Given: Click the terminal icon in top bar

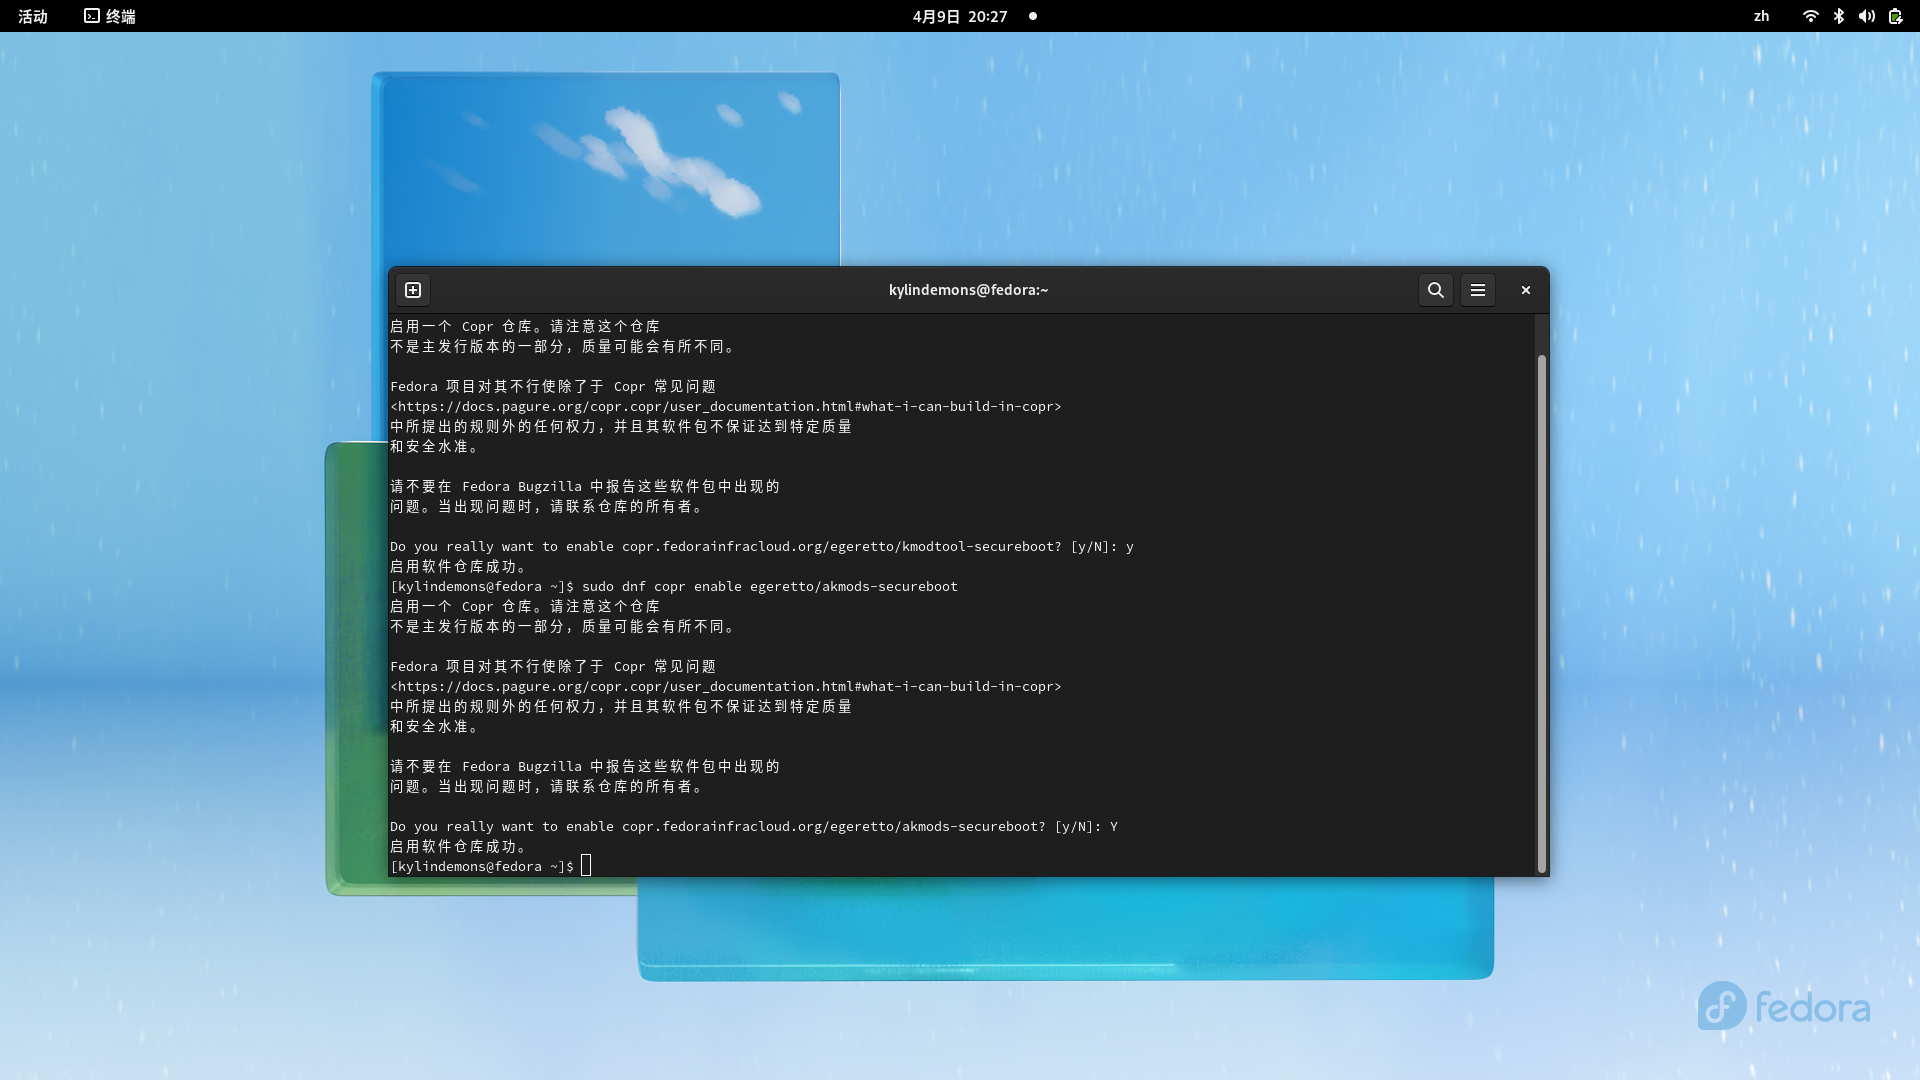Looking at the screenshot, I should pos(92,16).
